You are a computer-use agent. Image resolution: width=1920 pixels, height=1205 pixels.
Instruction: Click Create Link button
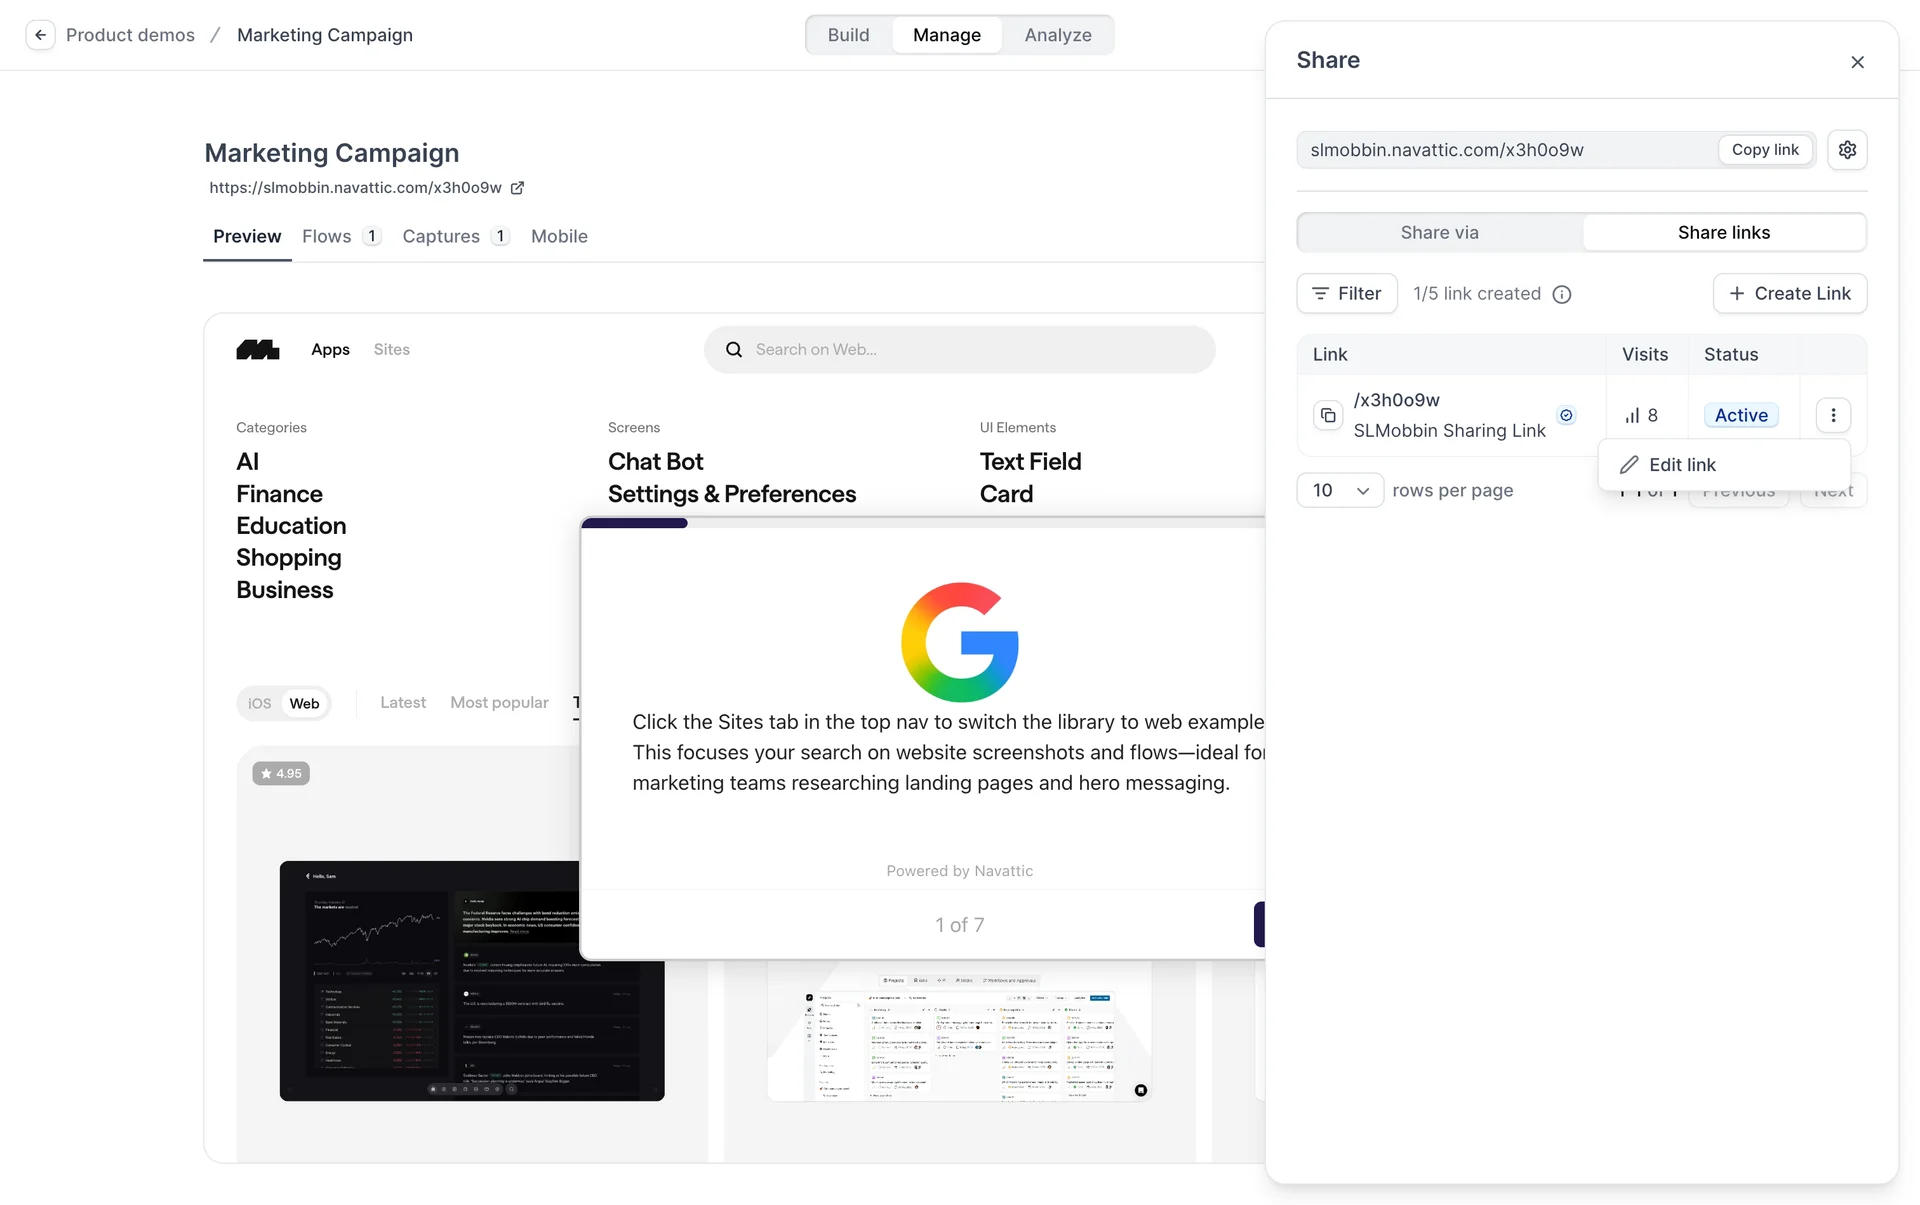tap(1789, 294)
